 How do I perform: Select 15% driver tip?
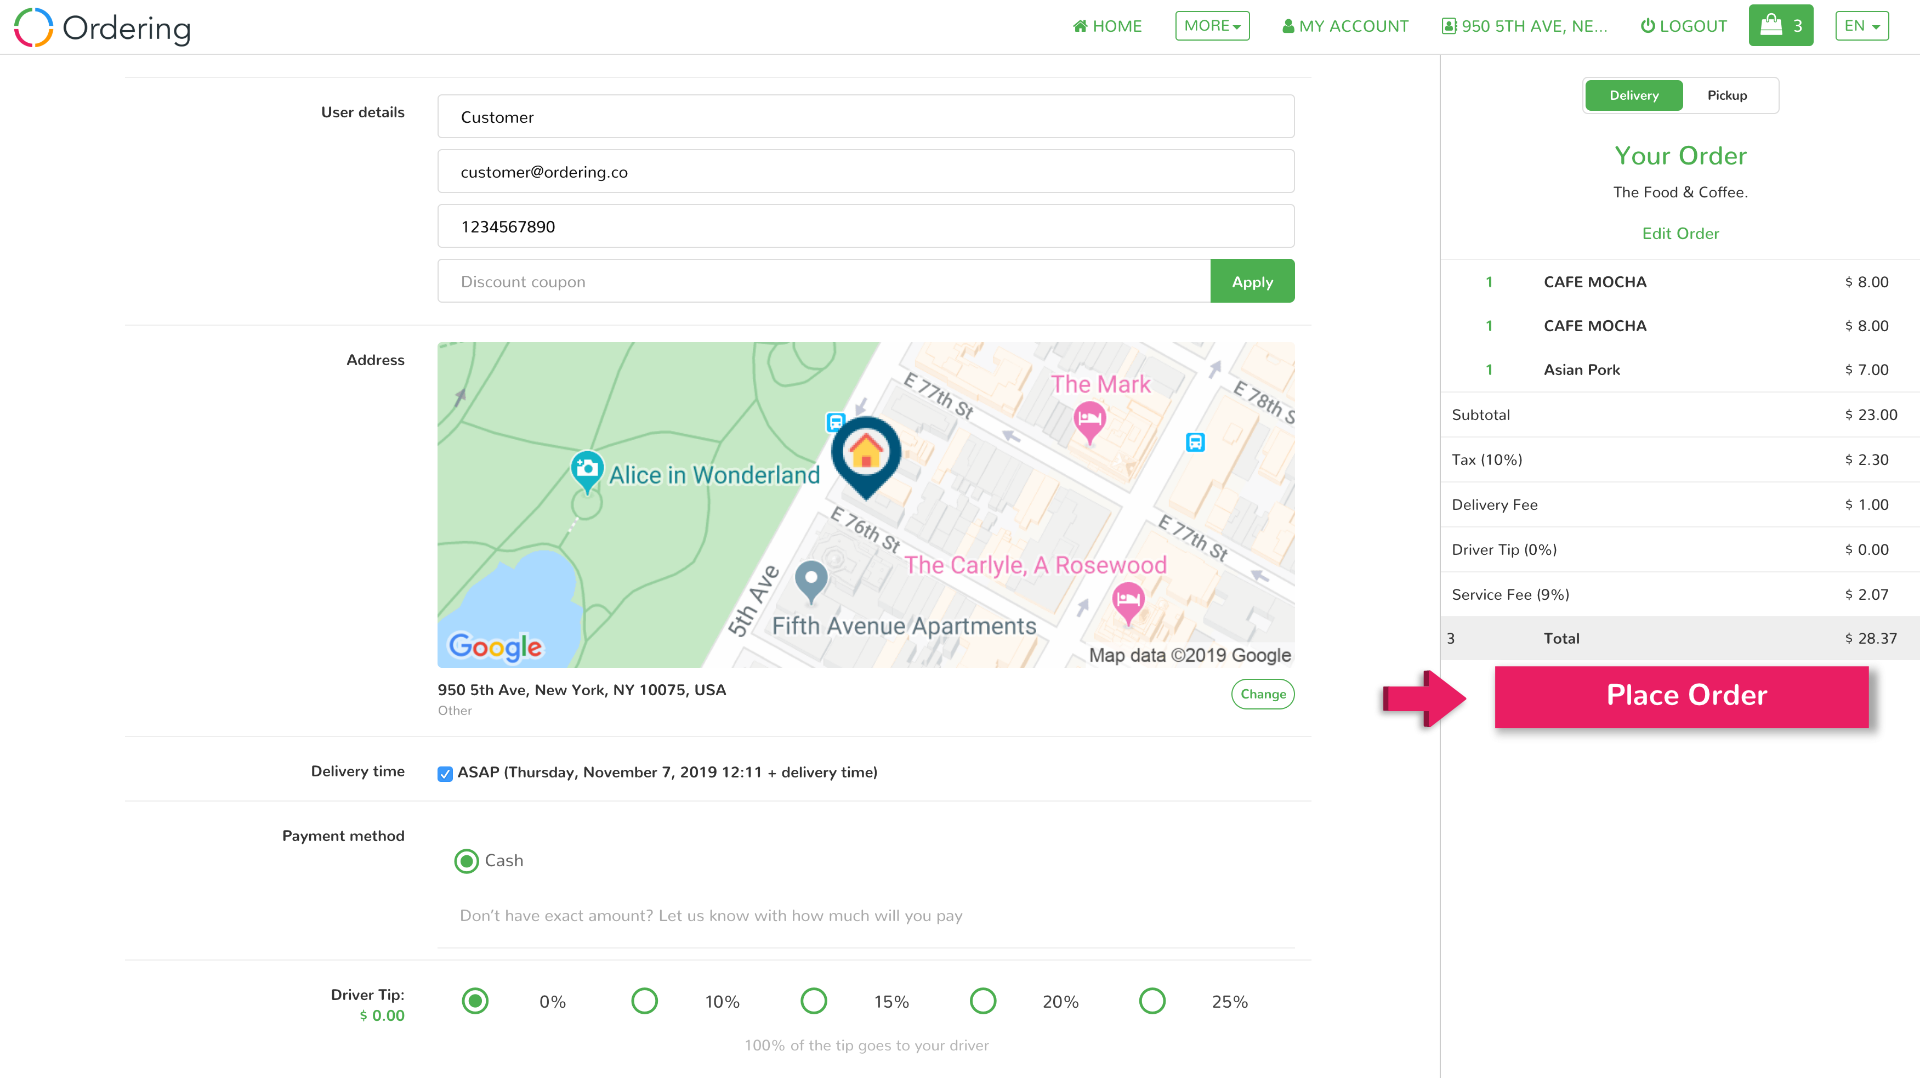tap(814, 1001)
